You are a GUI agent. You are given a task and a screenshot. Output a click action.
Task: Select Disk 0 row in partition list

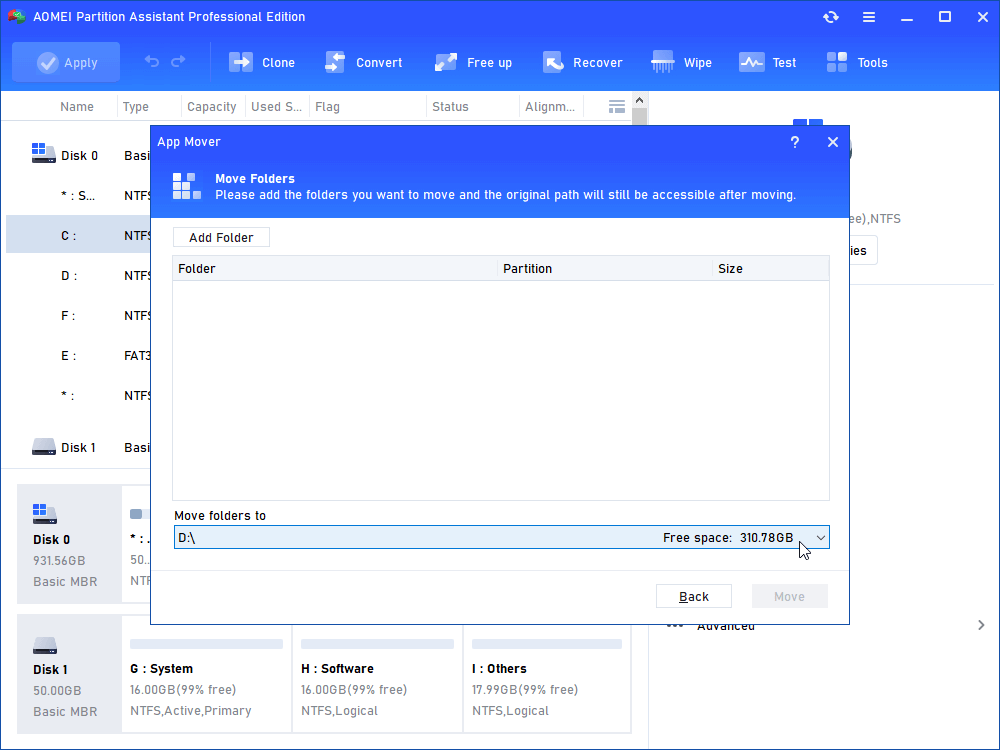[78, 156]
